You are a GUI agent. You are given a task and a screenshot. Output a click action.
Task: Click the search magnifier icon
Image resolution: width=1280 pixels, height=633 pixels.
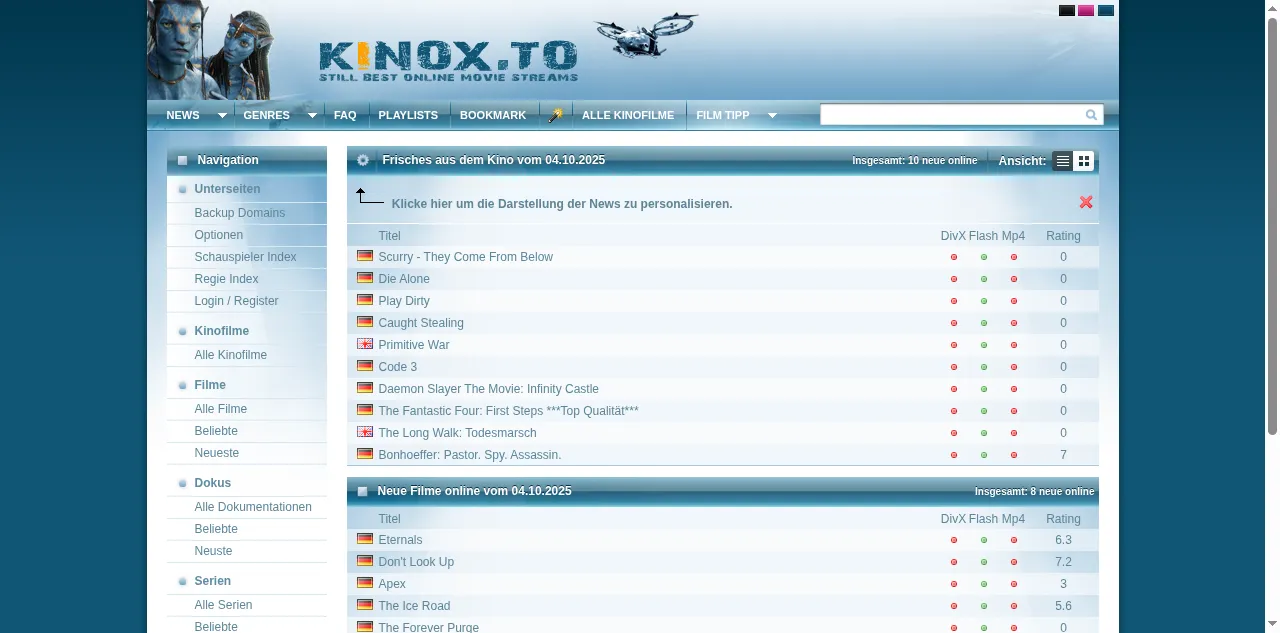click(1091, 115)
